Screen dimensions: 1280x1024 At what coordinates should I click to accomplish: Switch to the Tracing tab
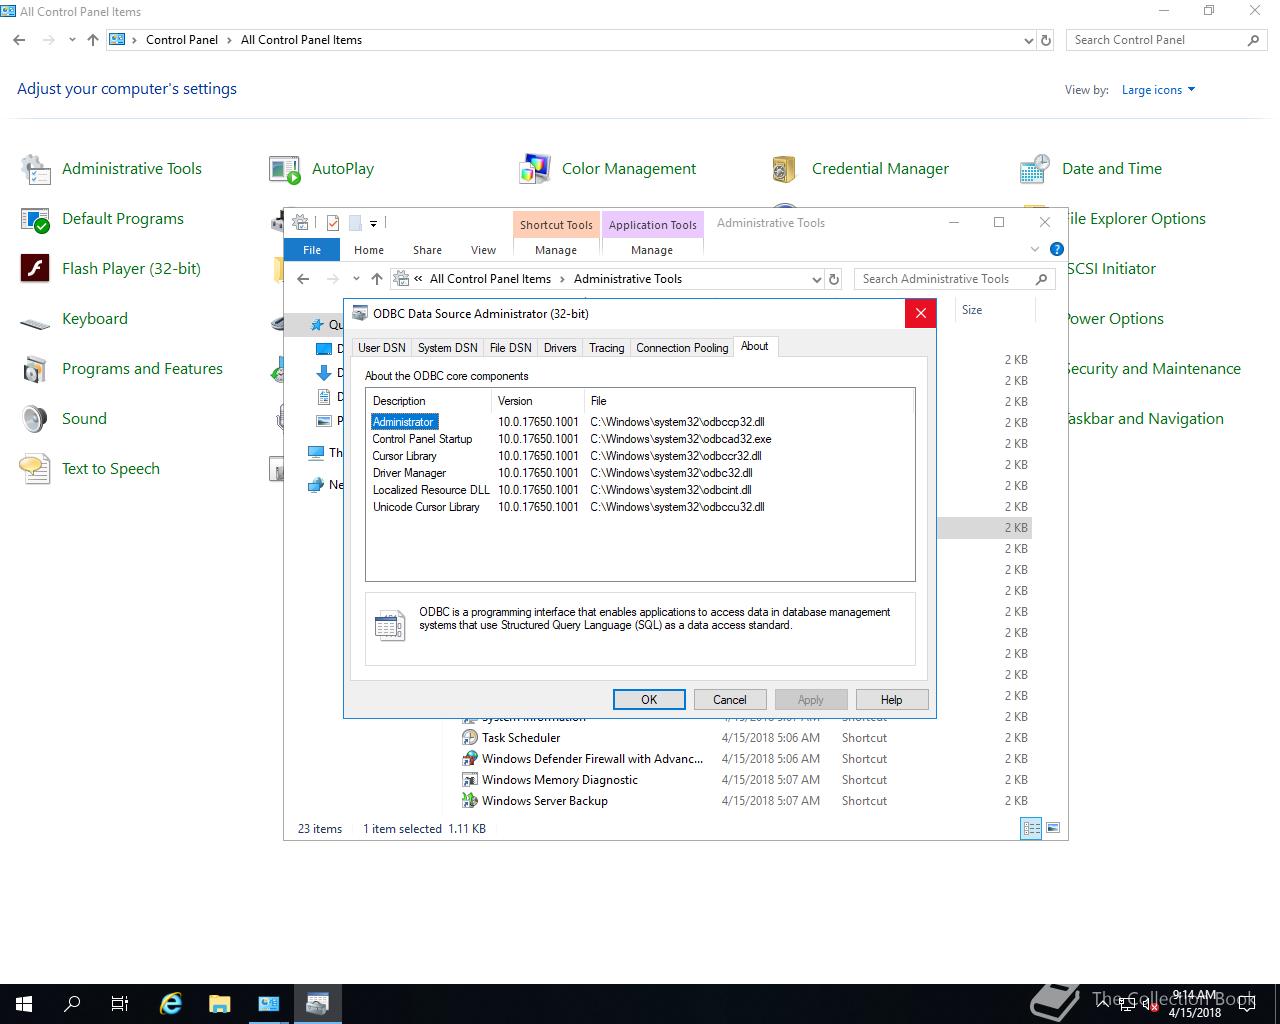click(x=606, y=348)
